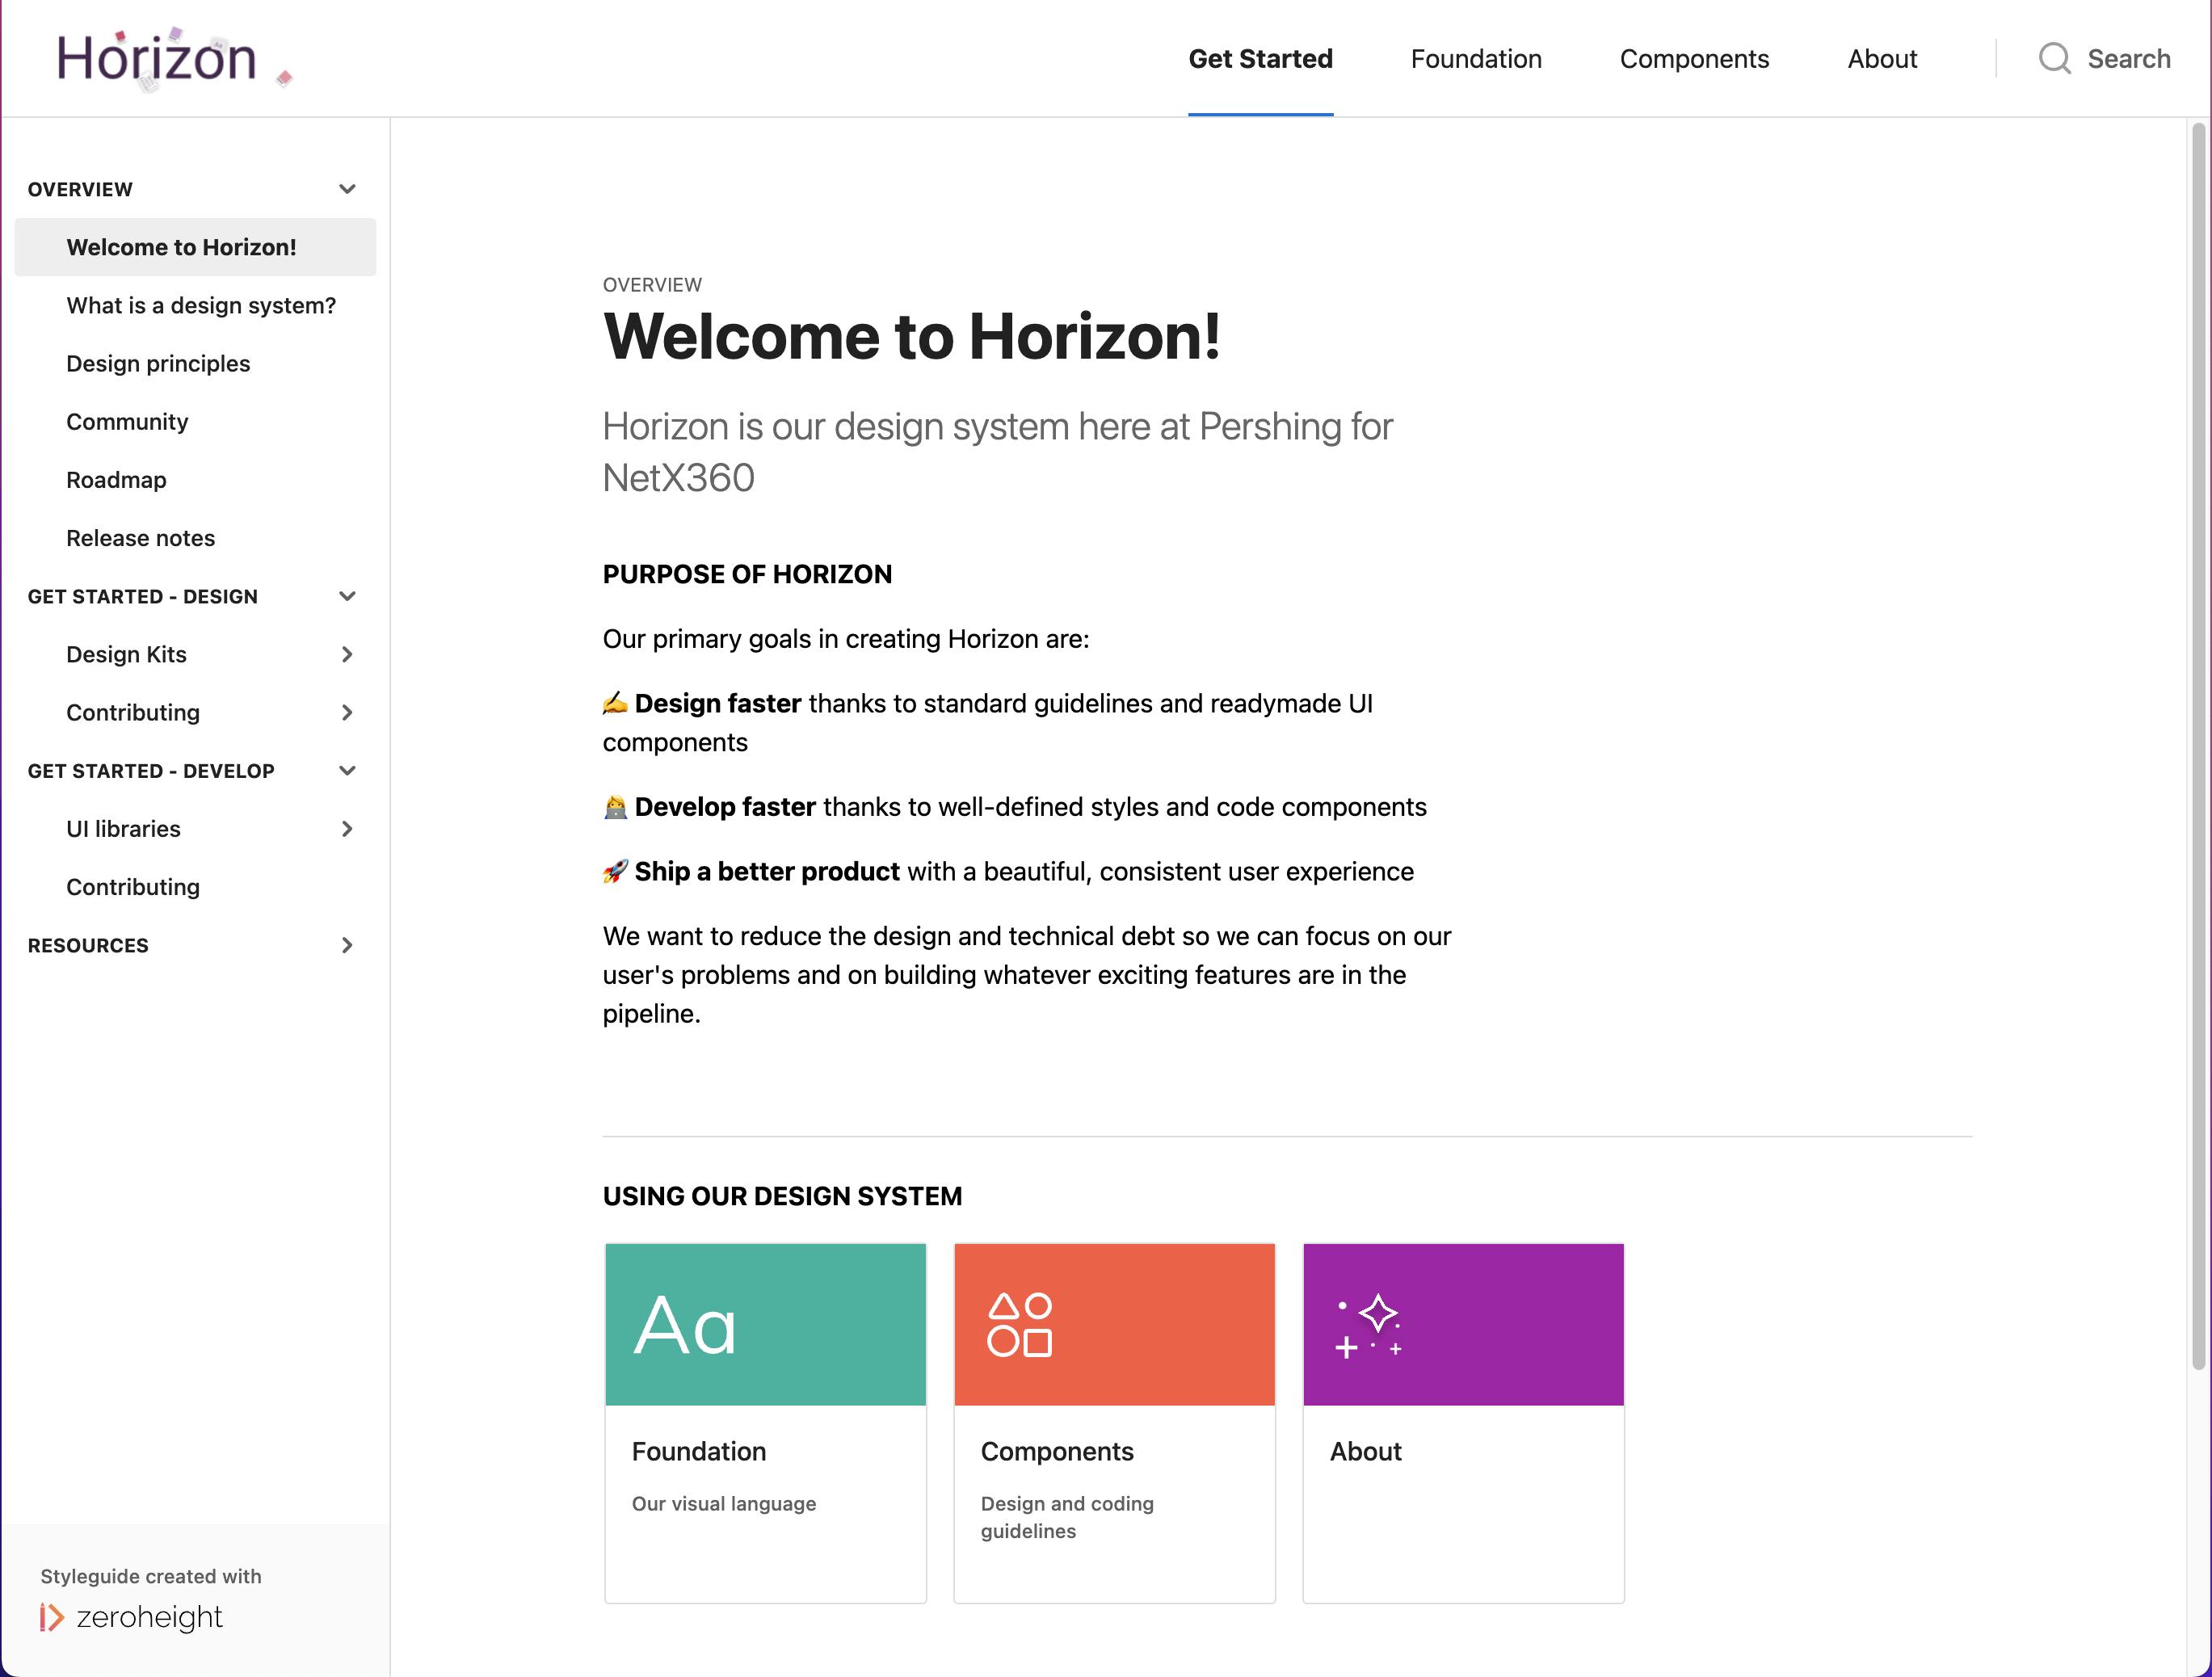Click the writing hand emoji bullet
Viewport: 2212px width, 1677px height.
615,703
